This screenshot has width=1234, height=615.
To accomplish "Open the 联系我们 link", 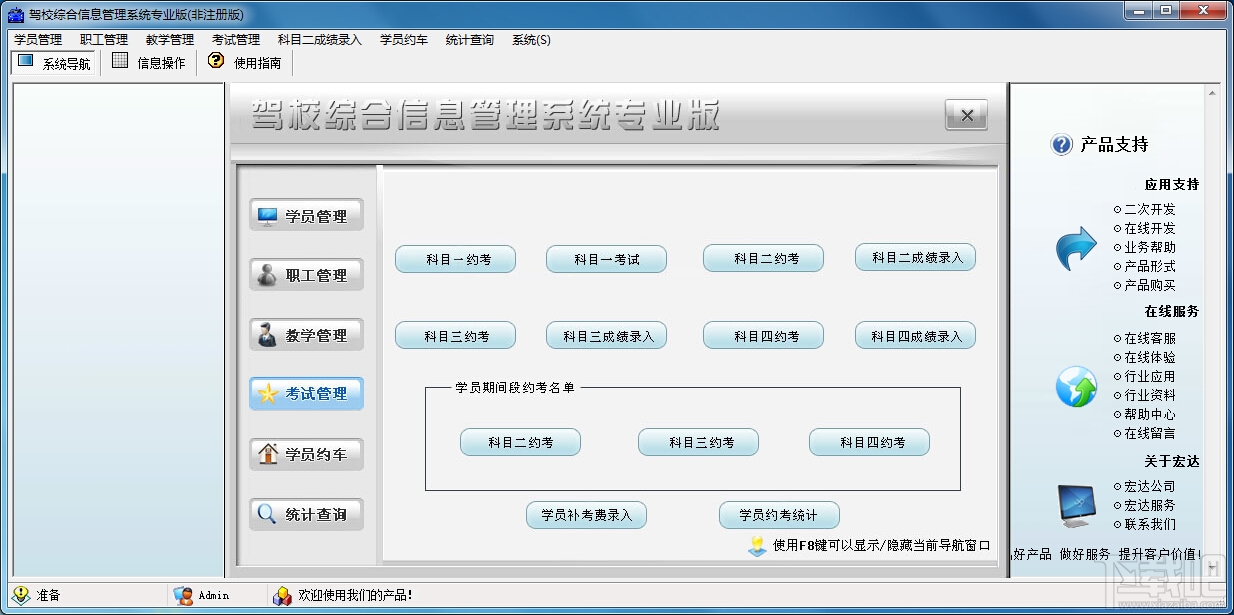I will click(x=1150, y=525).
